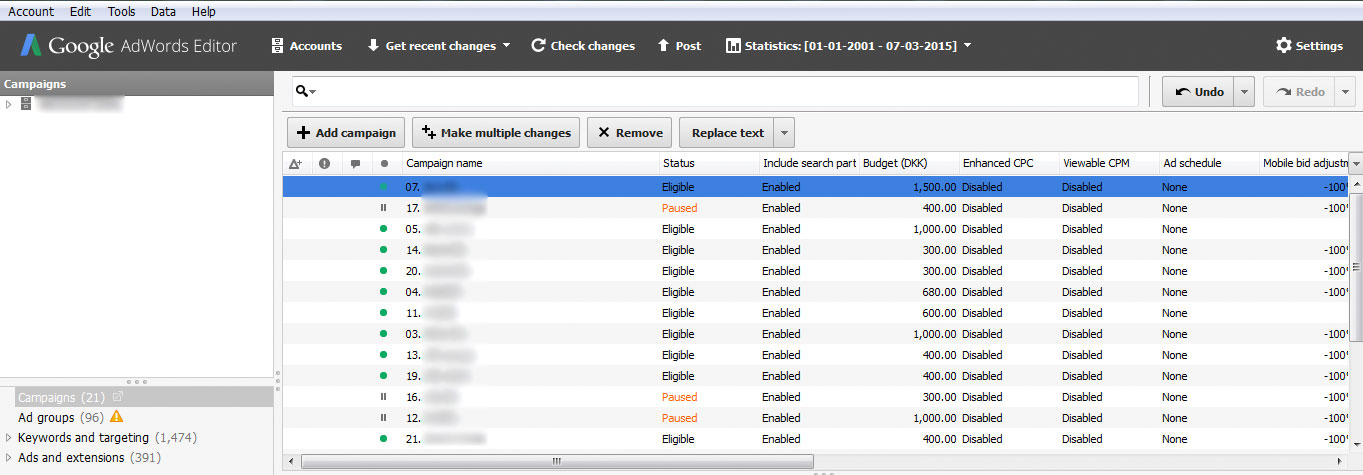Click the Make multiple changes button
1363x475 pixels.
point(496,133)
